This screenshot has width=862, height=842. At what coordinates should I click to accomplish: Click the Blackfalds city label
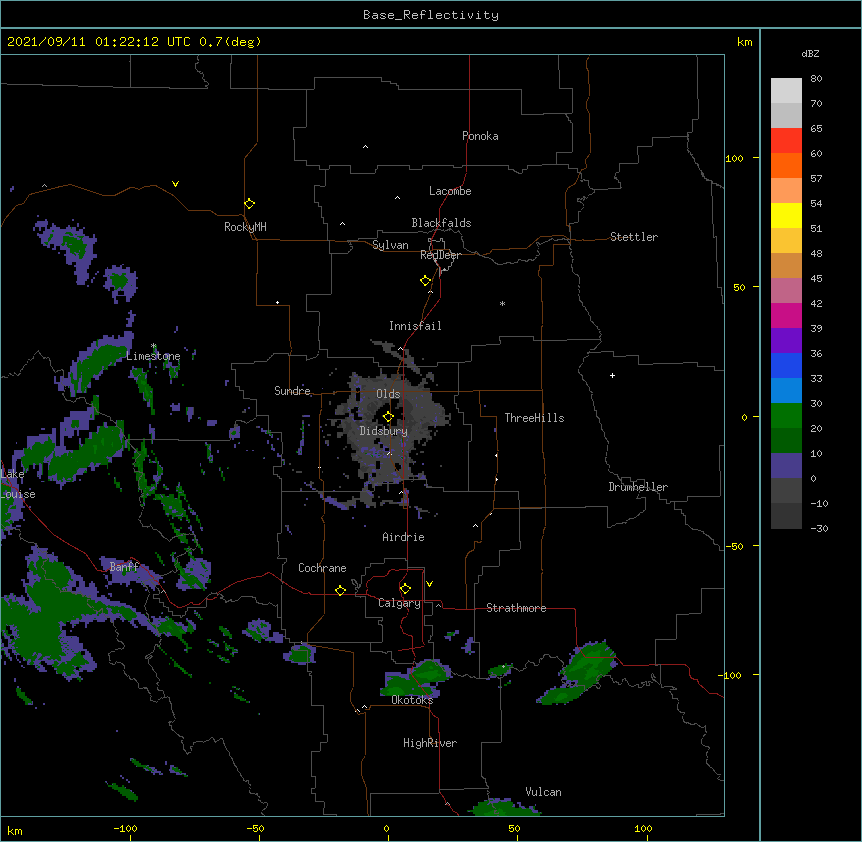coord(441,223)
